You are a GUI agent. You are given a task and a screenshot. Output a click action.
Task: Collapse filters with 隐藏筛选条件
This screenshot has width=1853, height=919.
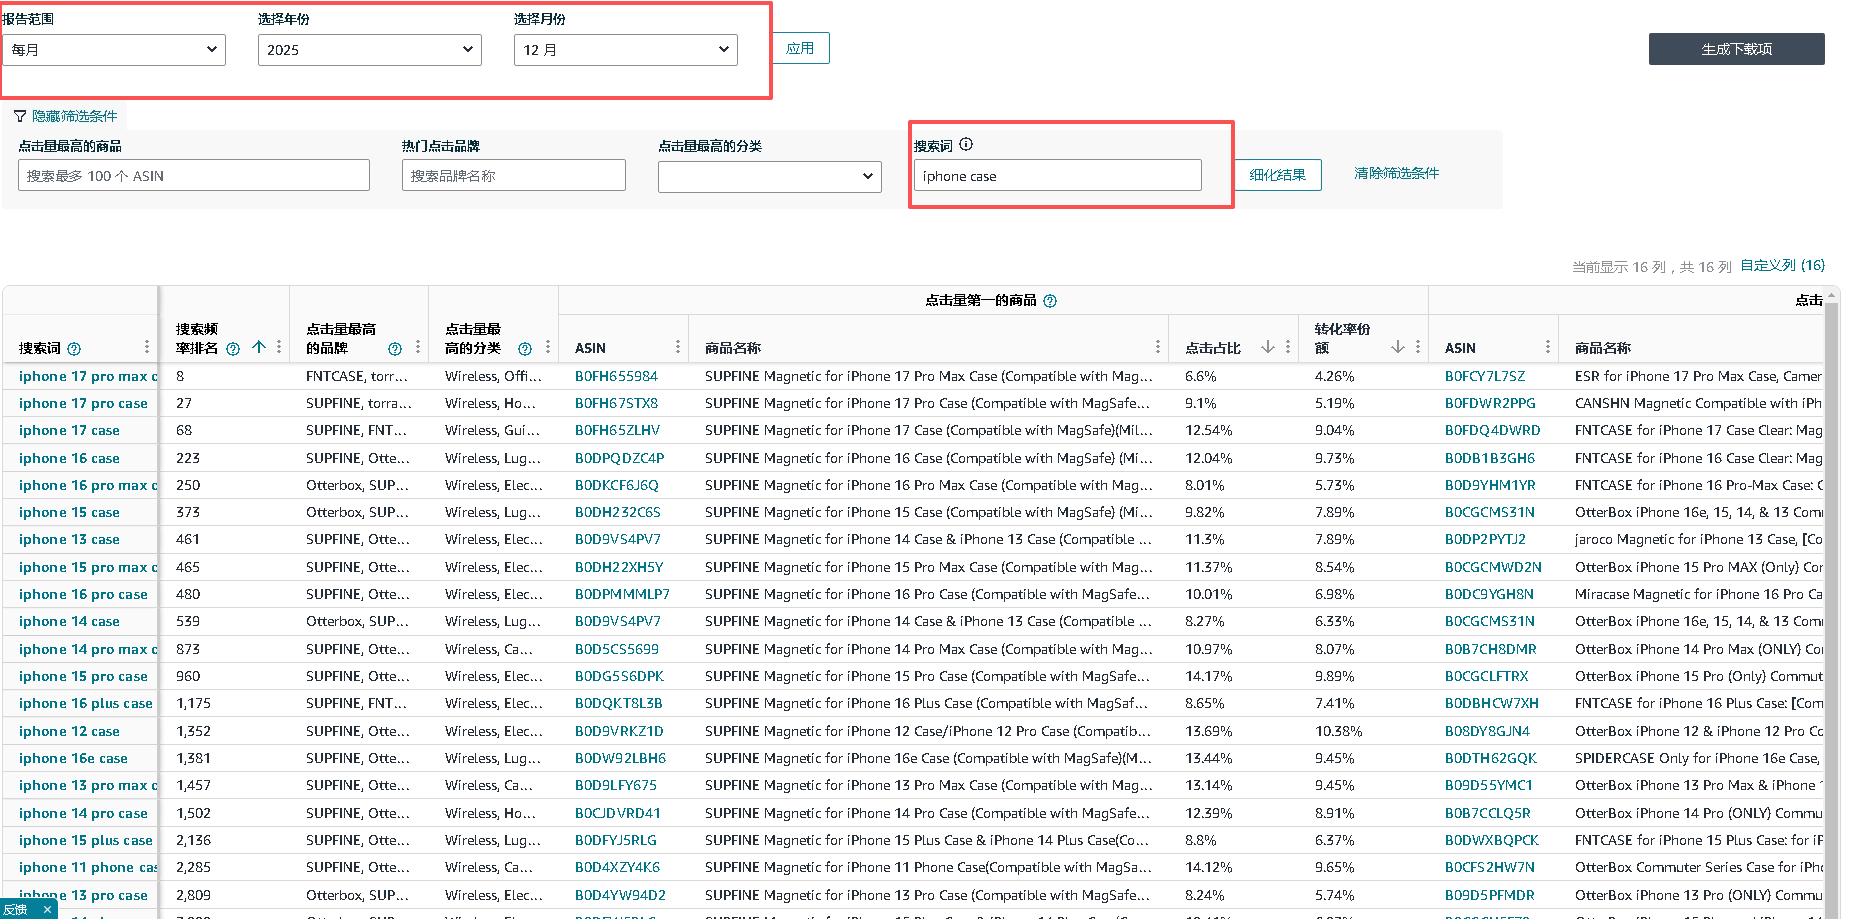(66, 116)
